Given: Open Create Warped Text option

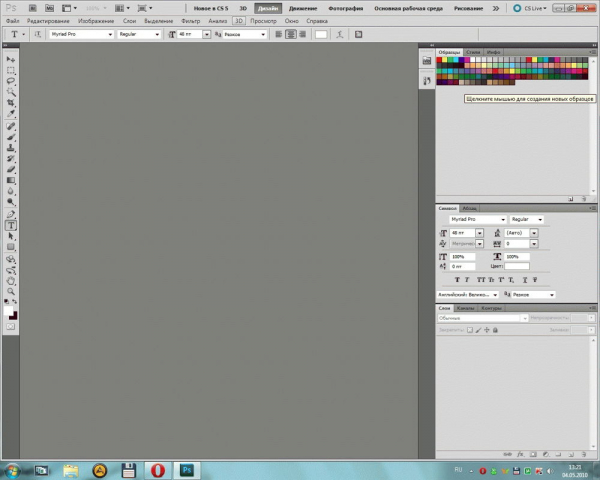Looking at the screenshot, I should (339, 34).
